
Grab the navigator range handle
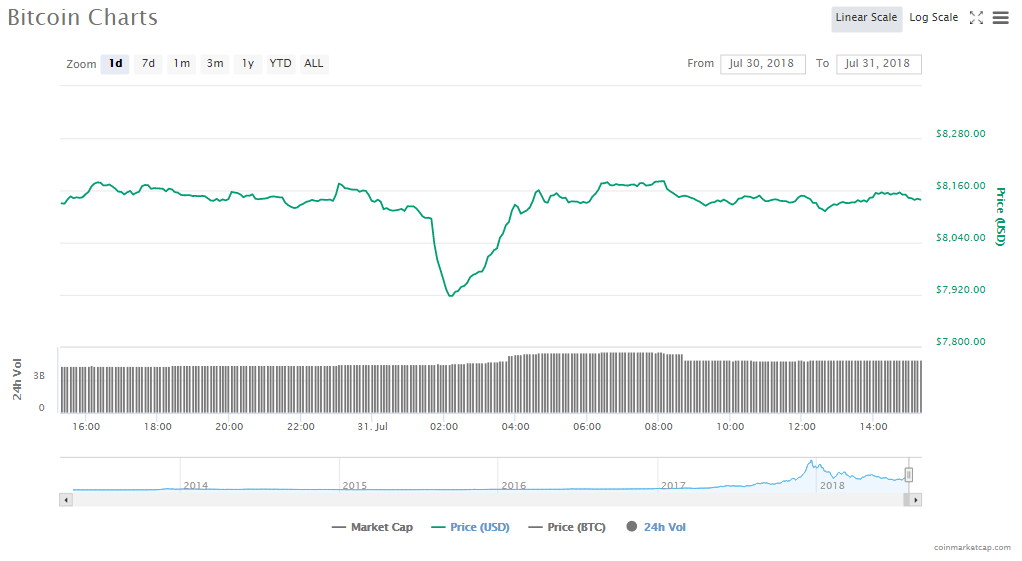tap(909, 474)
